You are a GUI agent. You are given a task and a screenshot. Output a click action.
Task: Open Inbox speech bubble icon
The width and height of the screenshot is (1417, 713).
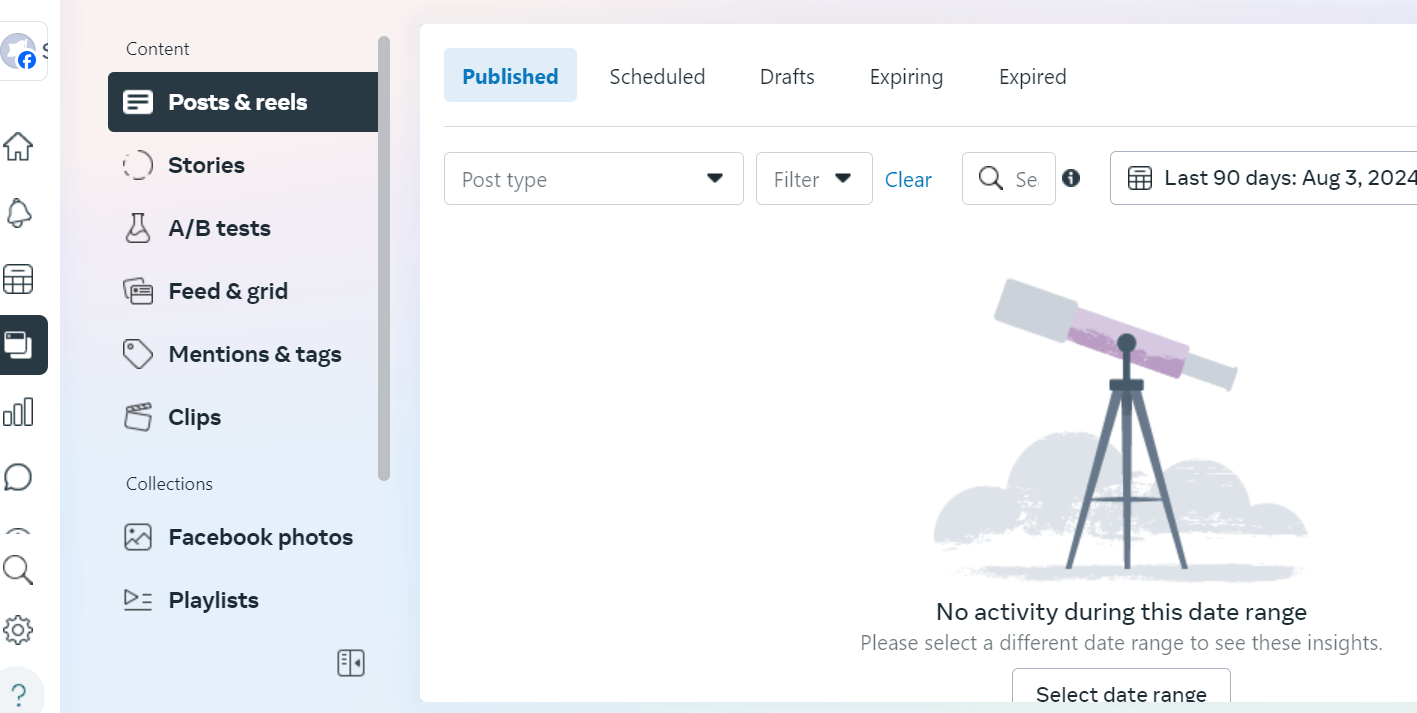click(x=18, y=477)
